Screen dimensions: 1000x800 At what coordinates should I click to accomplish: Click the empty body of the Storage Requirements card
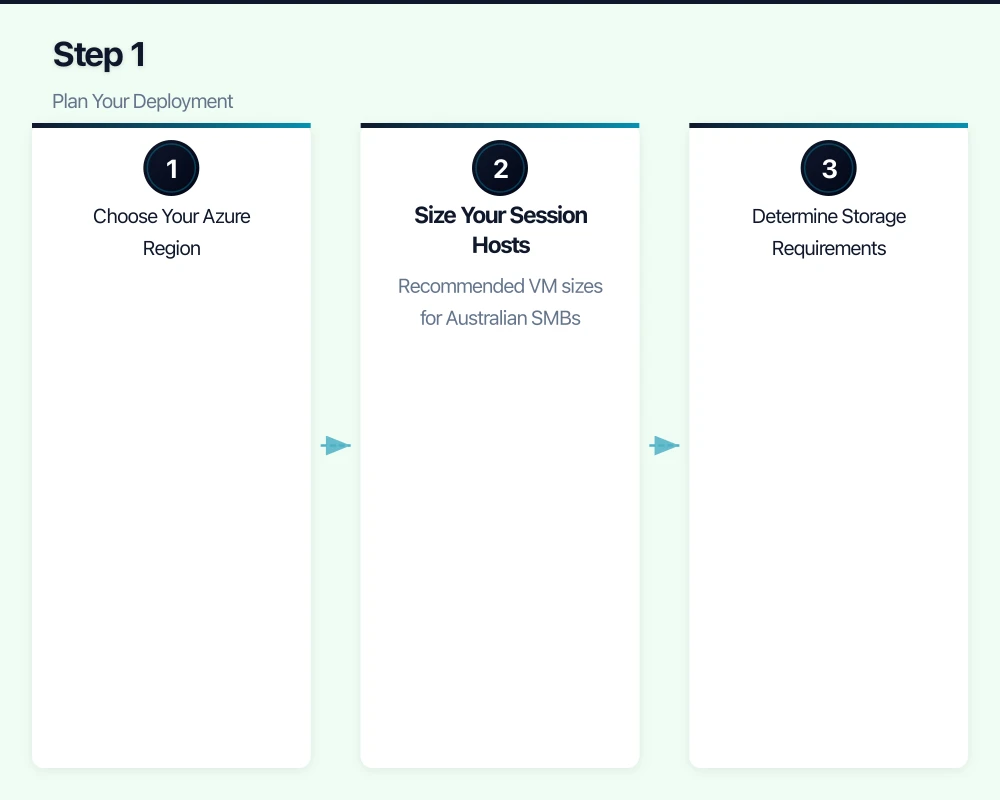[x=829, y=500]
